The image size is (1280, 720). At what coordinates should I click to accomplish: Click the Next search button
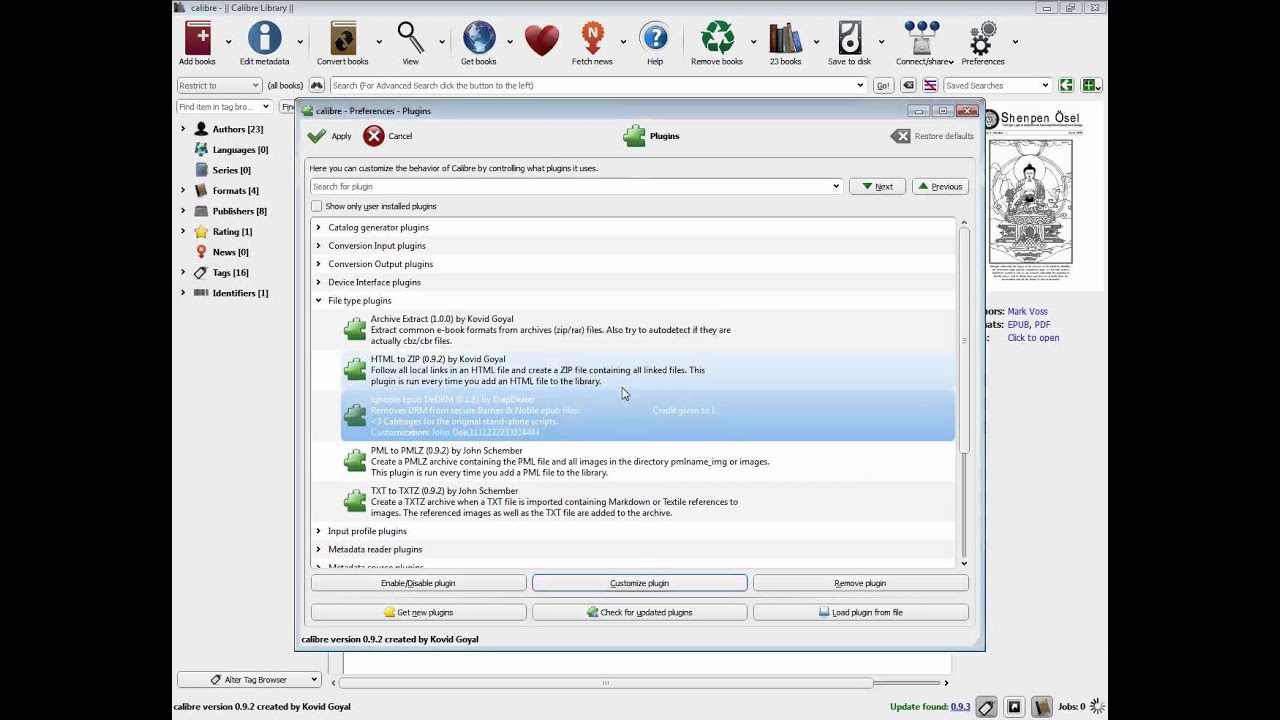[x=877, y=186]
